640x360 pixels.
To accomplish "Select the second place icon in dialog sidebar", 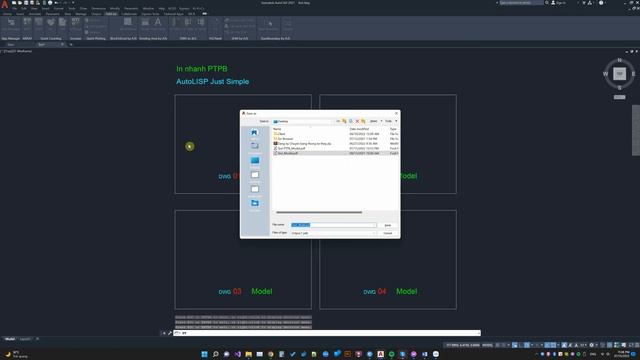I will point(255,147).
